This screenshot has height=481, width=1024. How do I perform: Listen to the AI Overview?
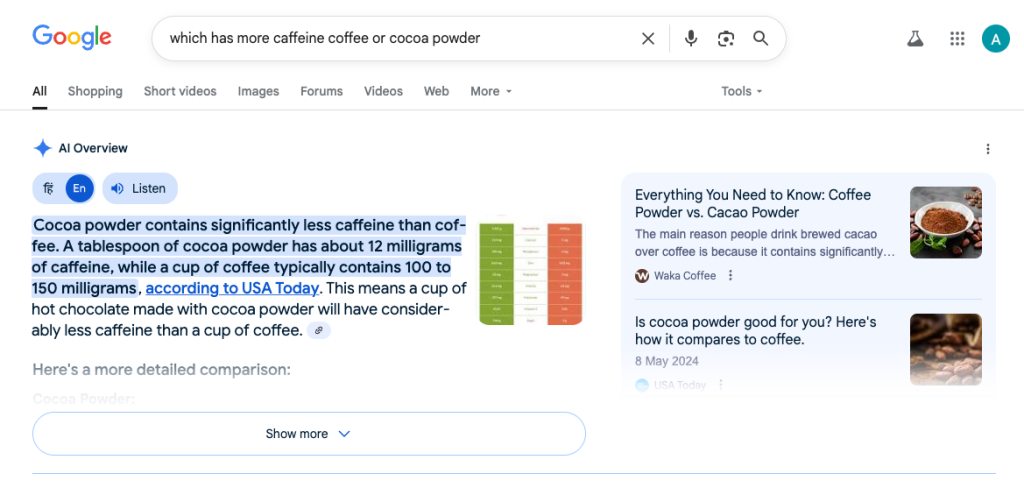click(x=140, y=189)
